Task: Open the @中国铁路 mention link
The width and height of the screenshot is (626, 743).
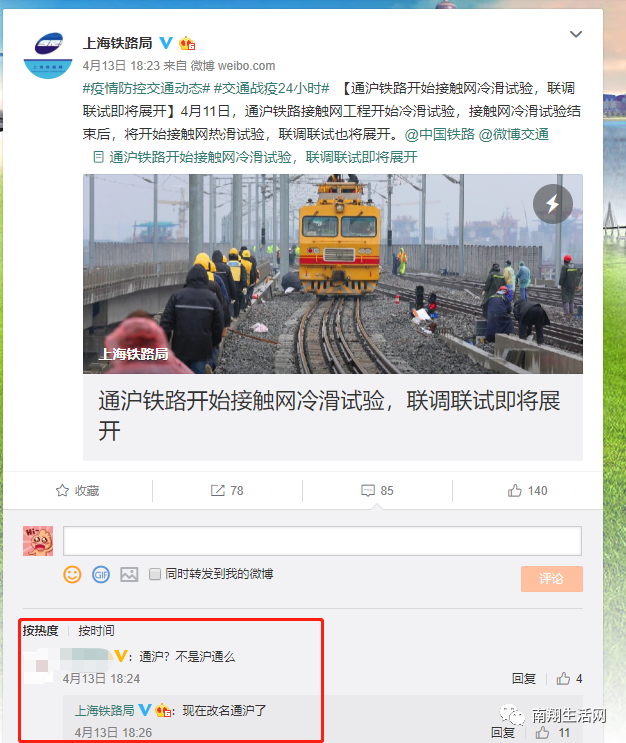Action: 439,134
